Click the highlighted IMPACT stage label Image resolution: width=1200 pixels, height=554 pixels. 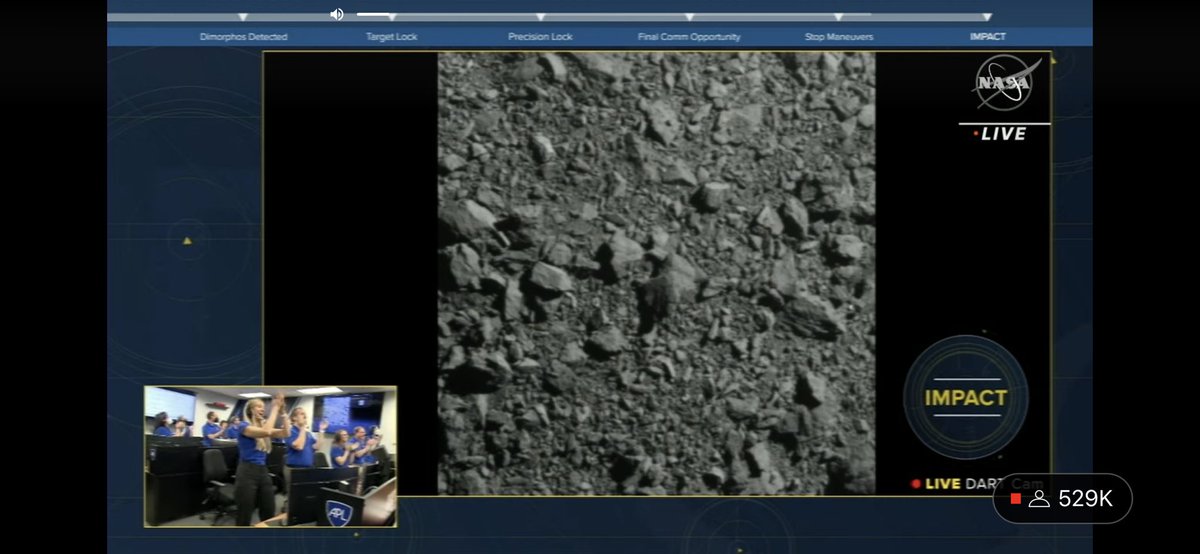tap(987, 37)
